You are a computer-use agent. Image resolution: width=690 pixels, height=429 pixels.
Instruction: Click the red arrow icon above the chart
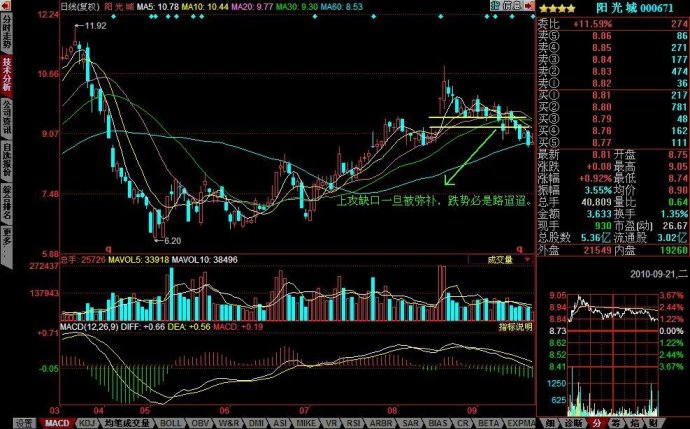pos(528,5)
